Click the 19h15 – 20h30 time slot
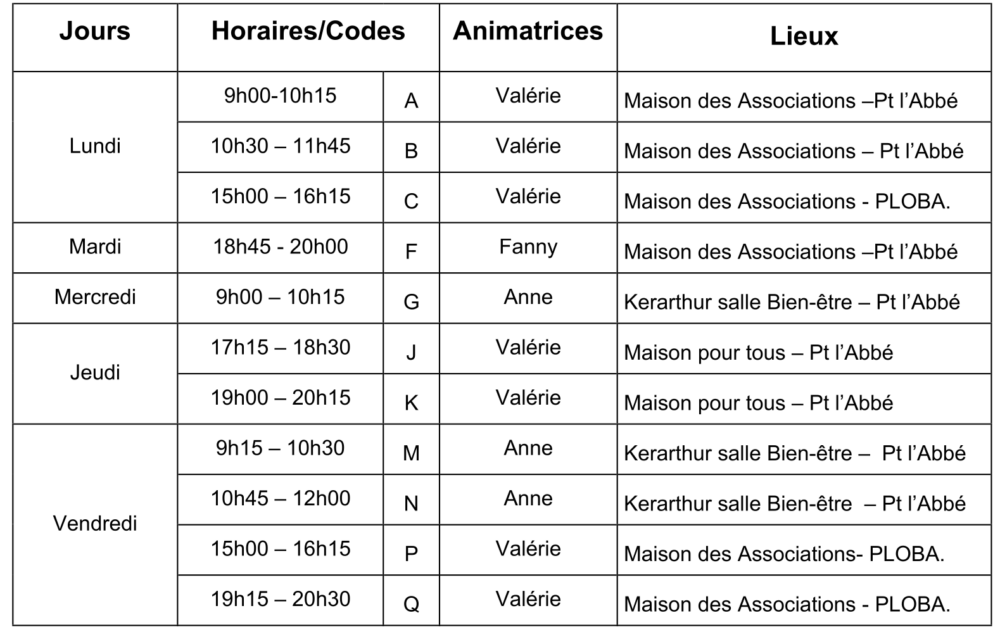This screenshot has height=632, width=1000. [x=280, y=600]
